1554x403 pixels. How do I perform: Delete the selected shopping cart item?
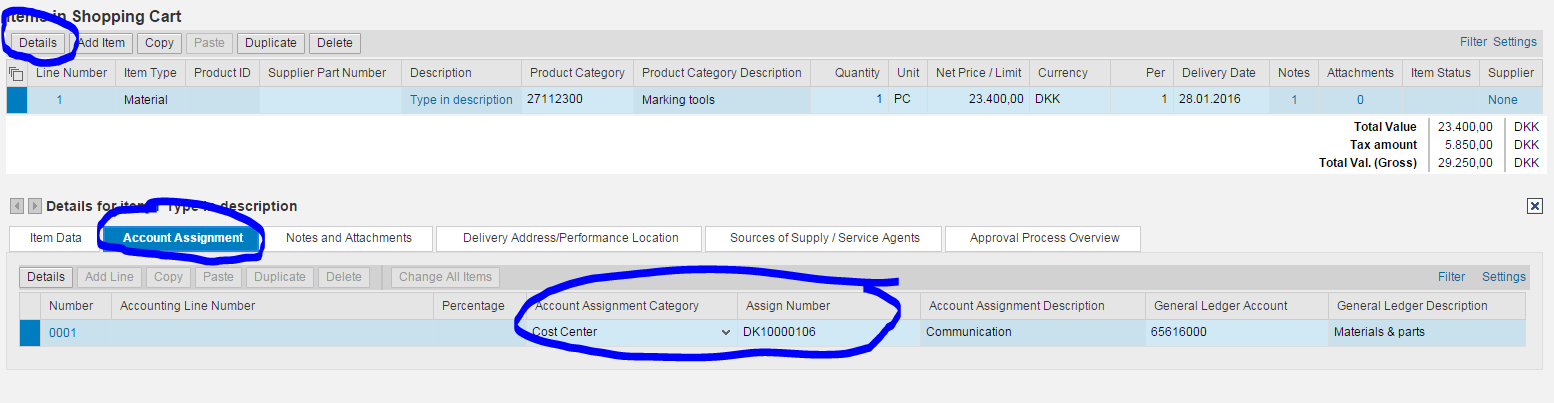pos(335,43)
